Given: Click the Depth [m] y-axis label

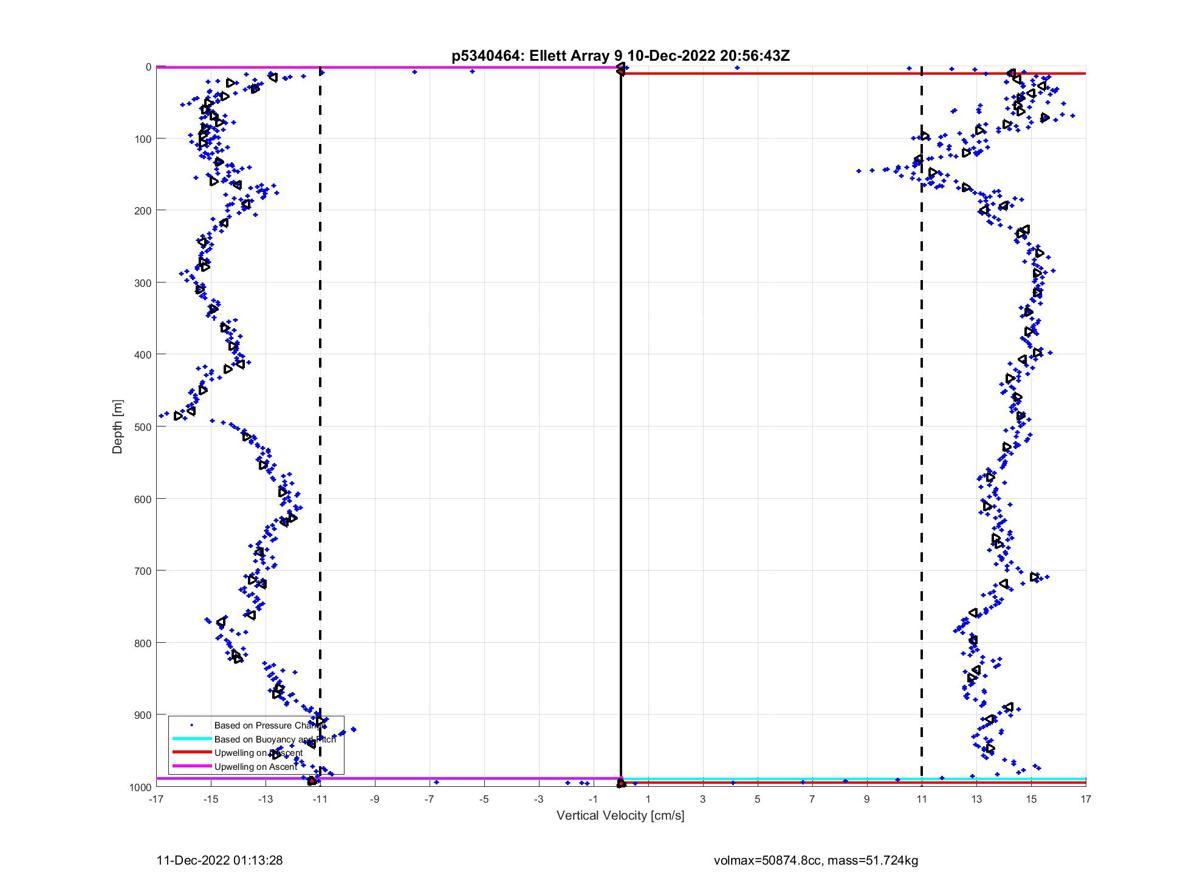Looking at the screenshot, I should [118, 427].
